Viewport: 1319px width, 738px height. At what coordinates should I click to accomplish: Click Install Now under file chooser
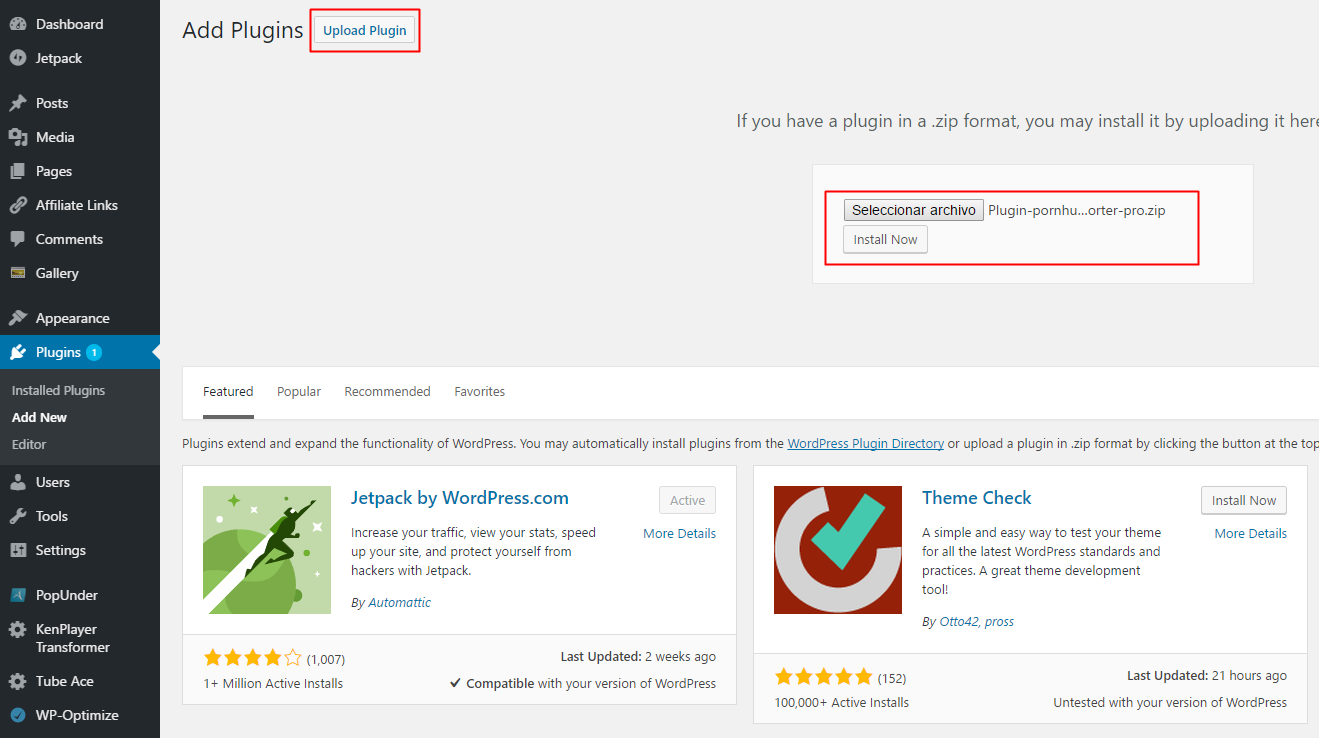point(885,239)
